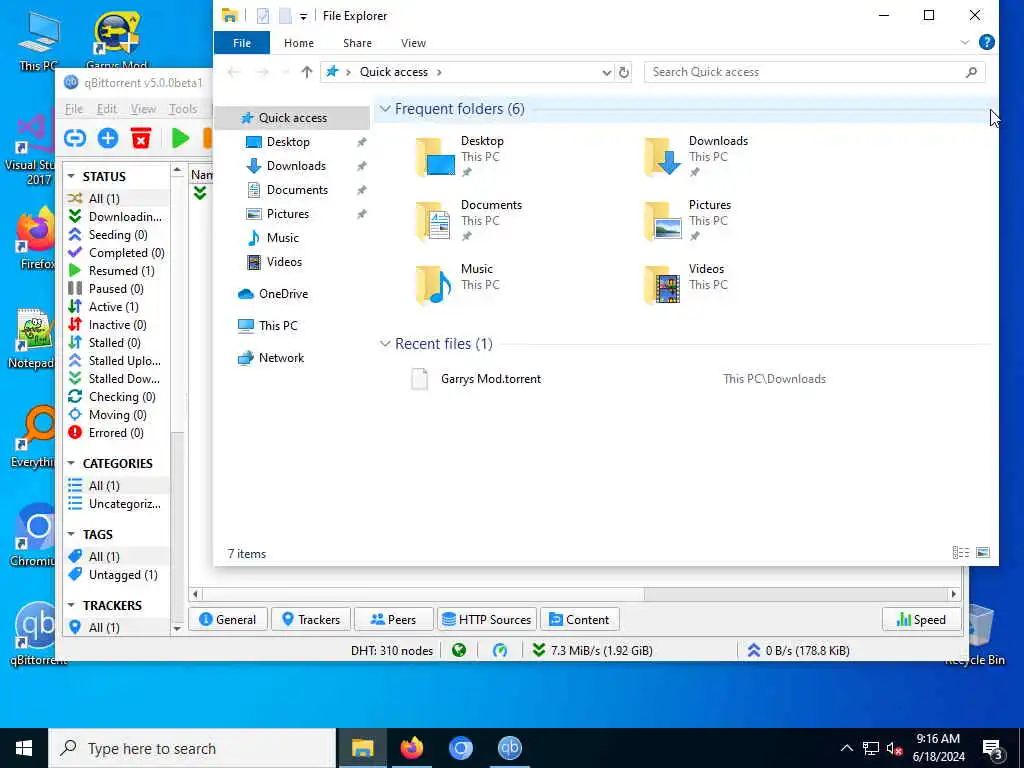Switch to the Peers tab
The height and width of the screenshot is (768, 1024).
coord(394,619)
